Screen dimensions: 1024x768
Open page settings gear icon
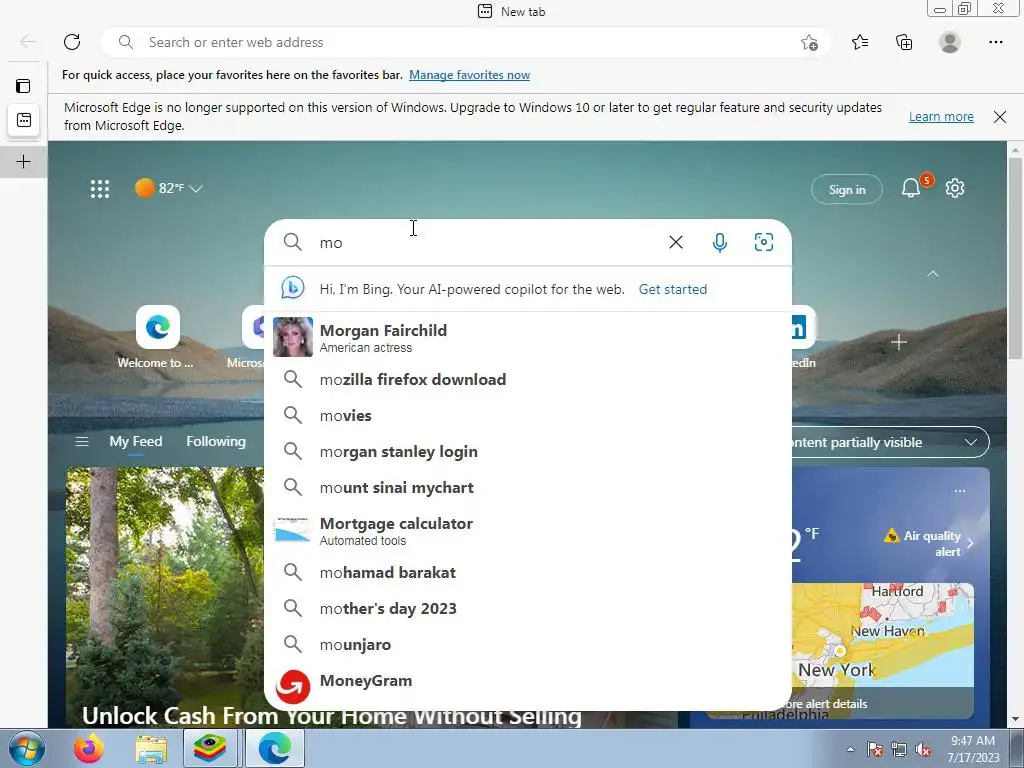955,188
